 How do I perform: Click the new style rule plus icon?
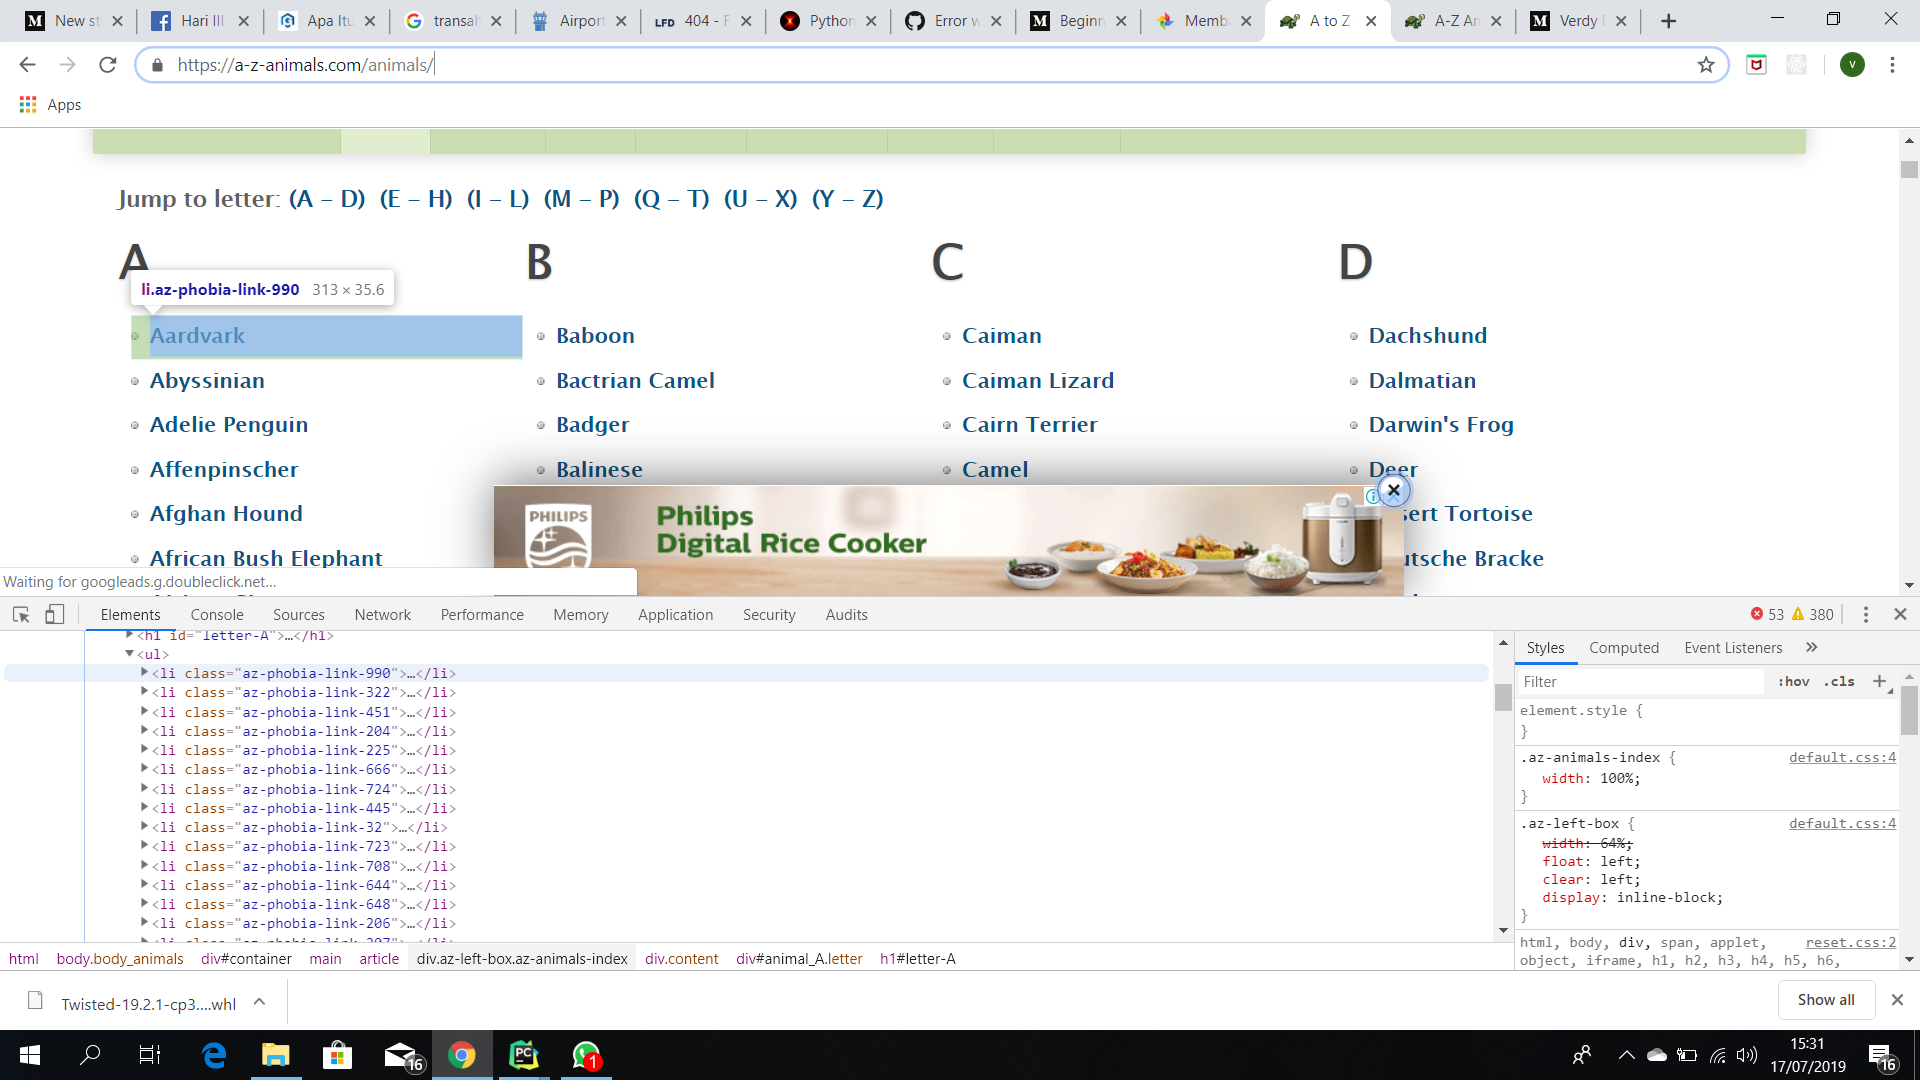1879,681
